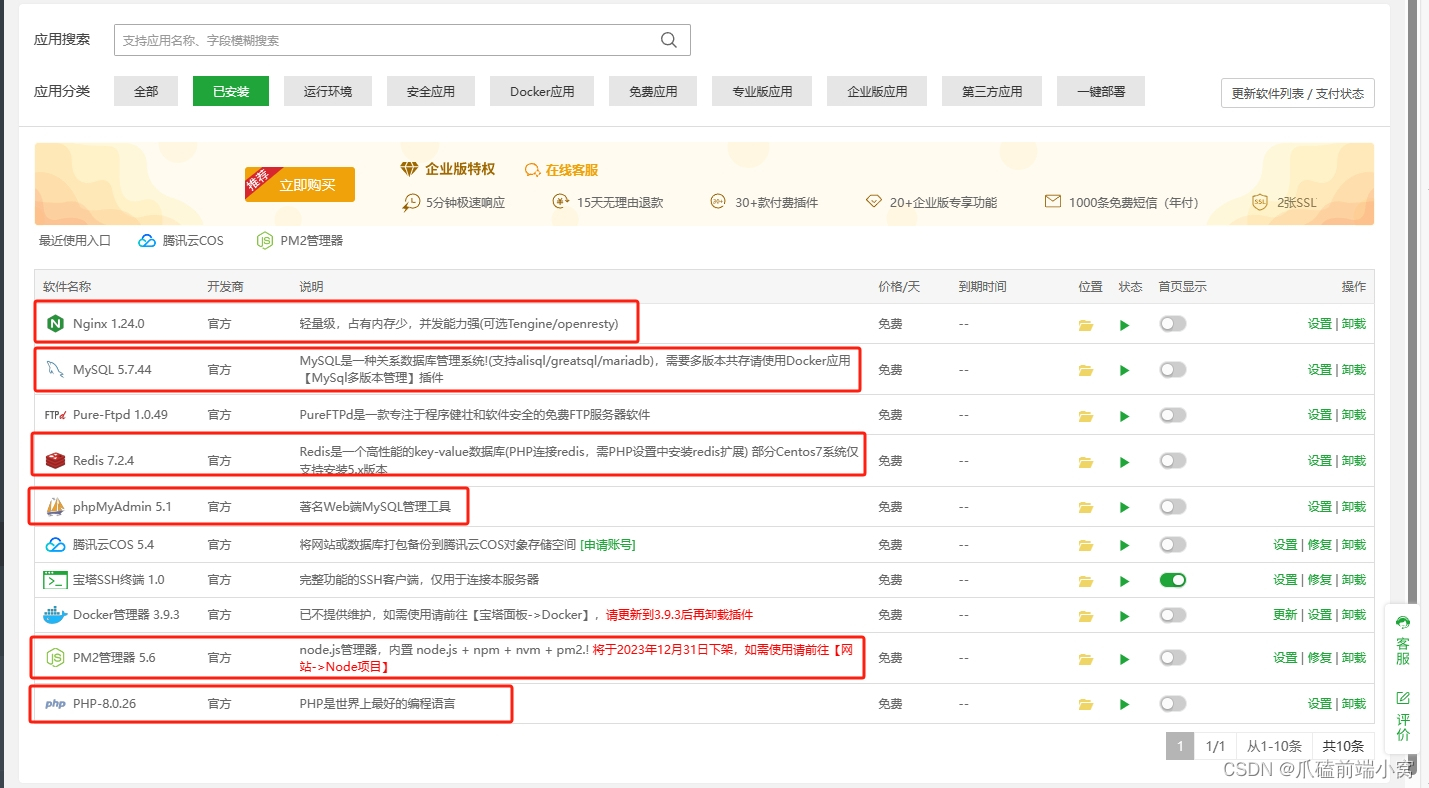Select the 运行环境 category tab
The image size is (1429, 788).
[x=328, y=91]
